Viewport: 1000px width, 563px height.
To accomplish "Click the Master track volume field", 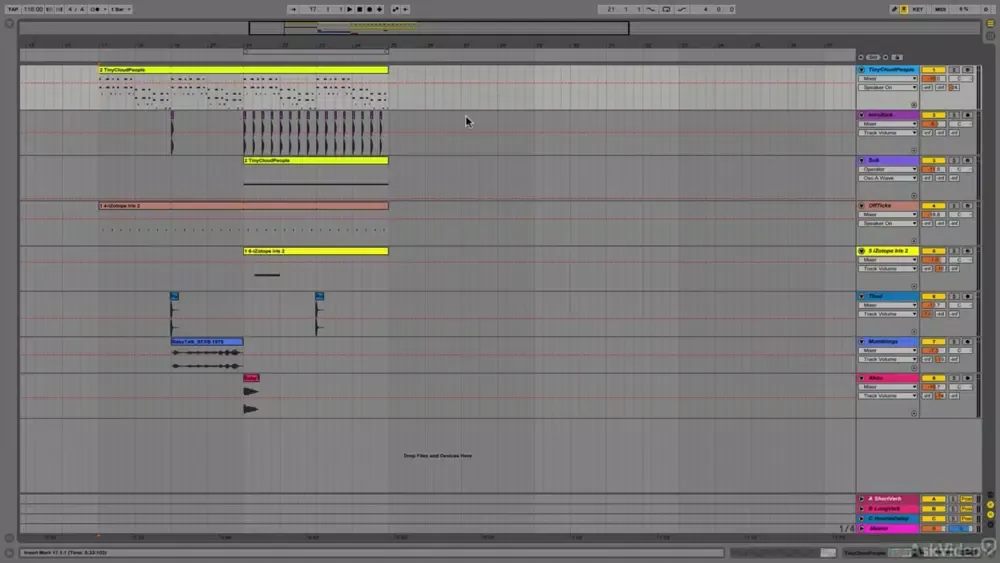I will click(x=934, y=529).
